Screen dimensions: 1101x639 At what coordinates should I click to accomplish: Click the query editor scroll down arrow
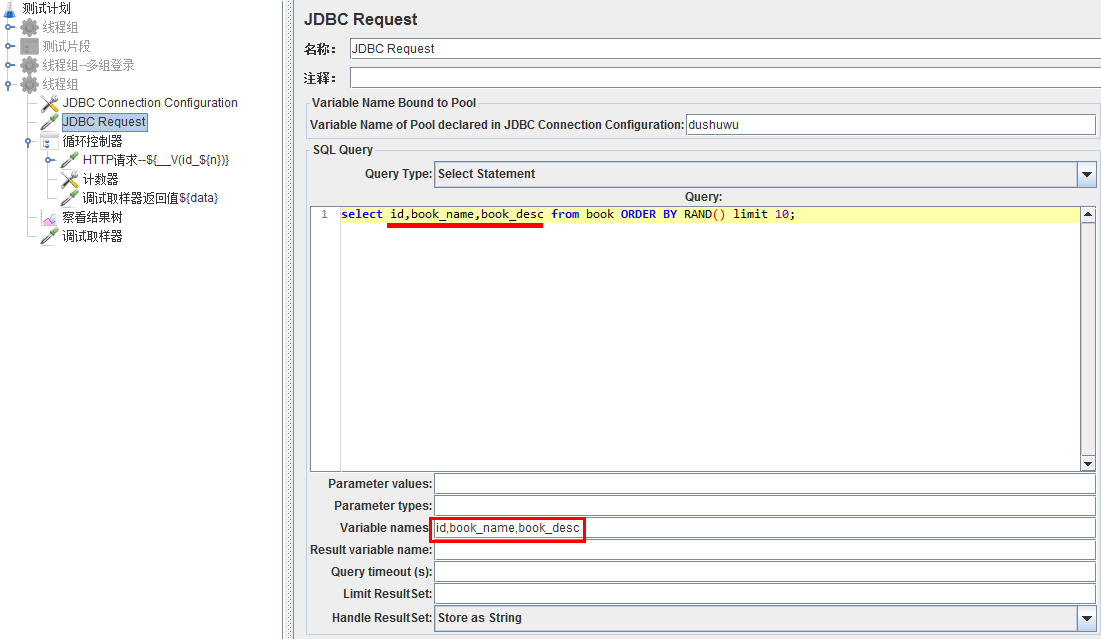point(1088,463)
